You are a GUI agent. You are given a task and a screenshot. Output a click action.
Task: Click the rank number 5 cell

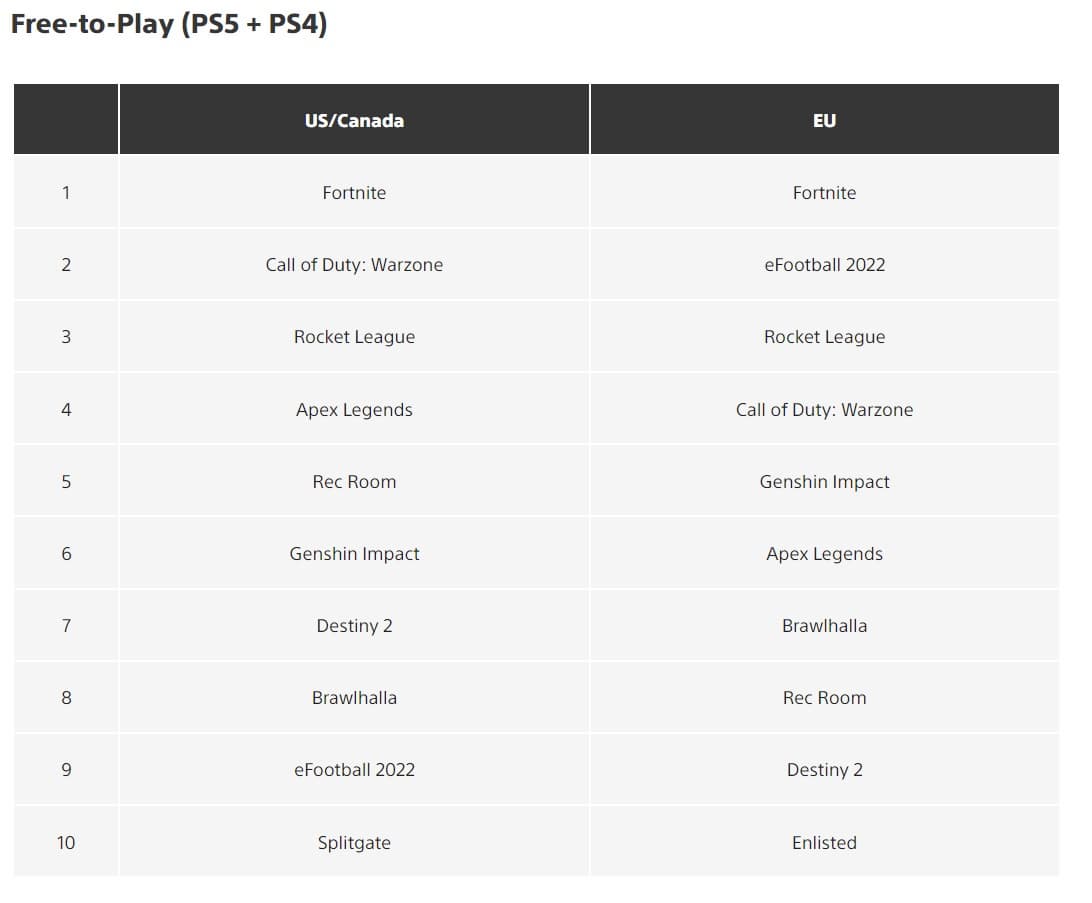pos(66,482)
